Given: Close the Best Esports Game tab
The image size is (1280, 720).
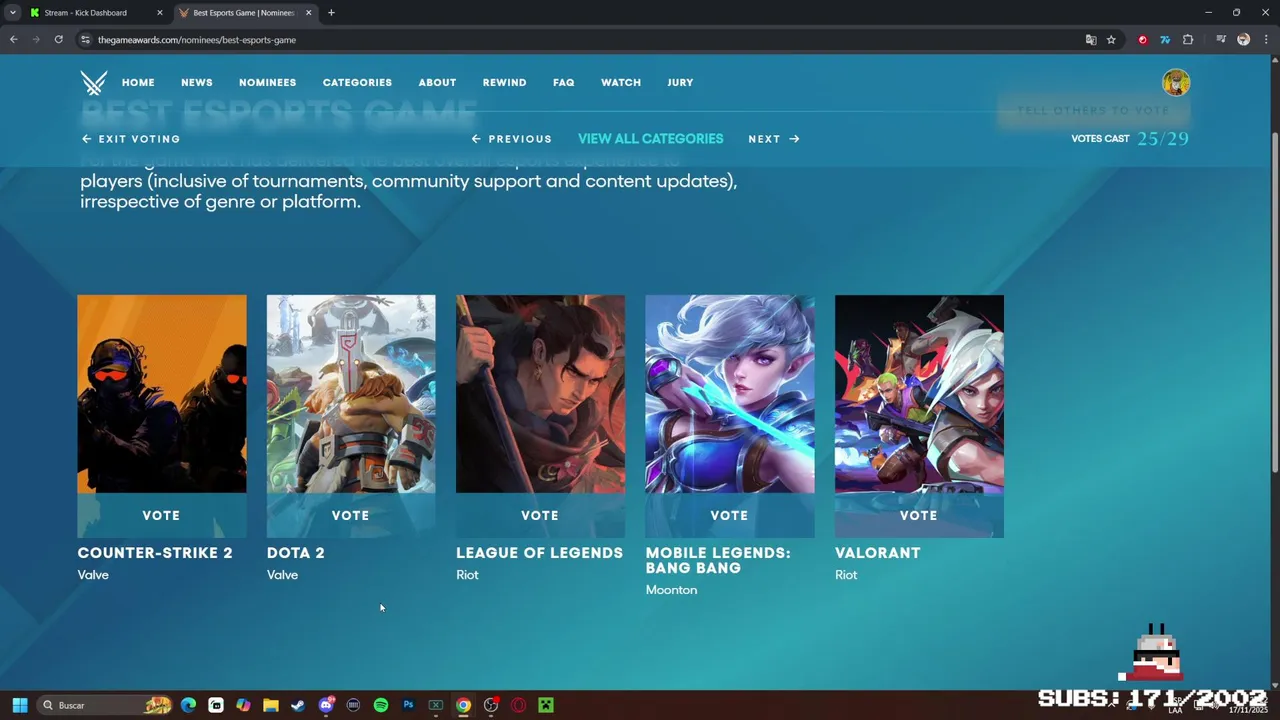Looking at the screenshot, I should tap(308, 13).
